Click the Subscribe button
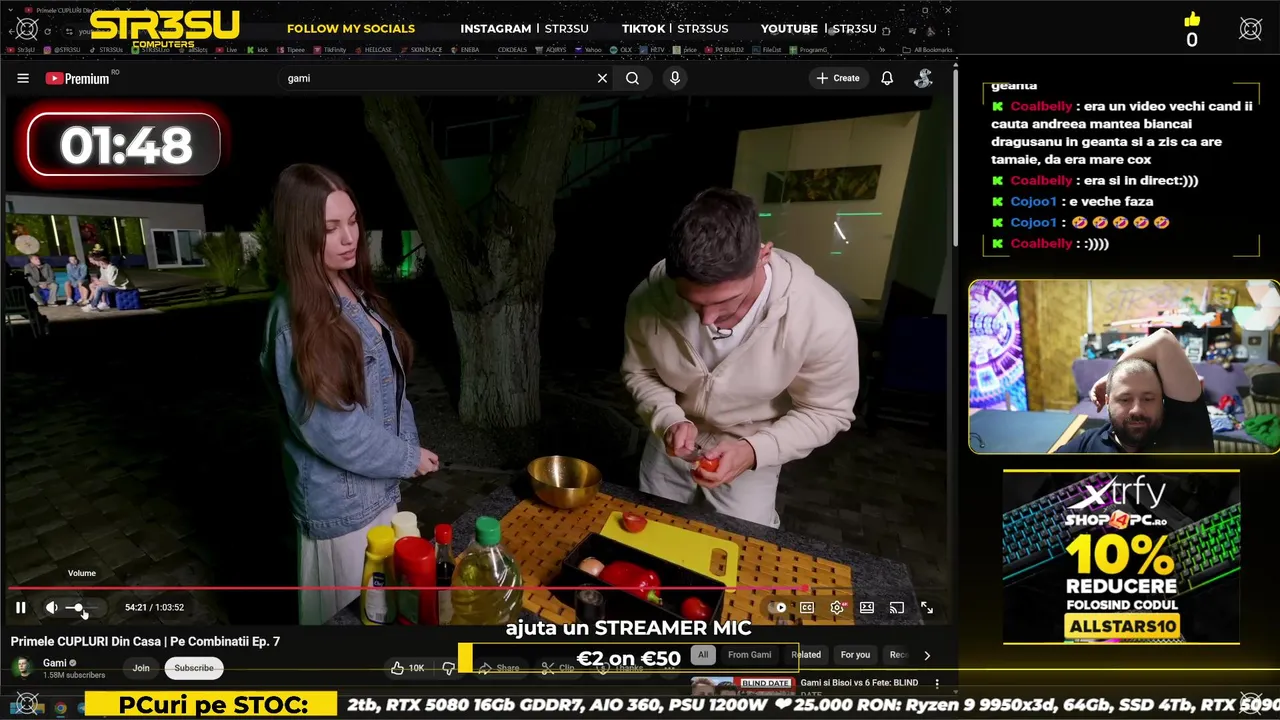 194,668
